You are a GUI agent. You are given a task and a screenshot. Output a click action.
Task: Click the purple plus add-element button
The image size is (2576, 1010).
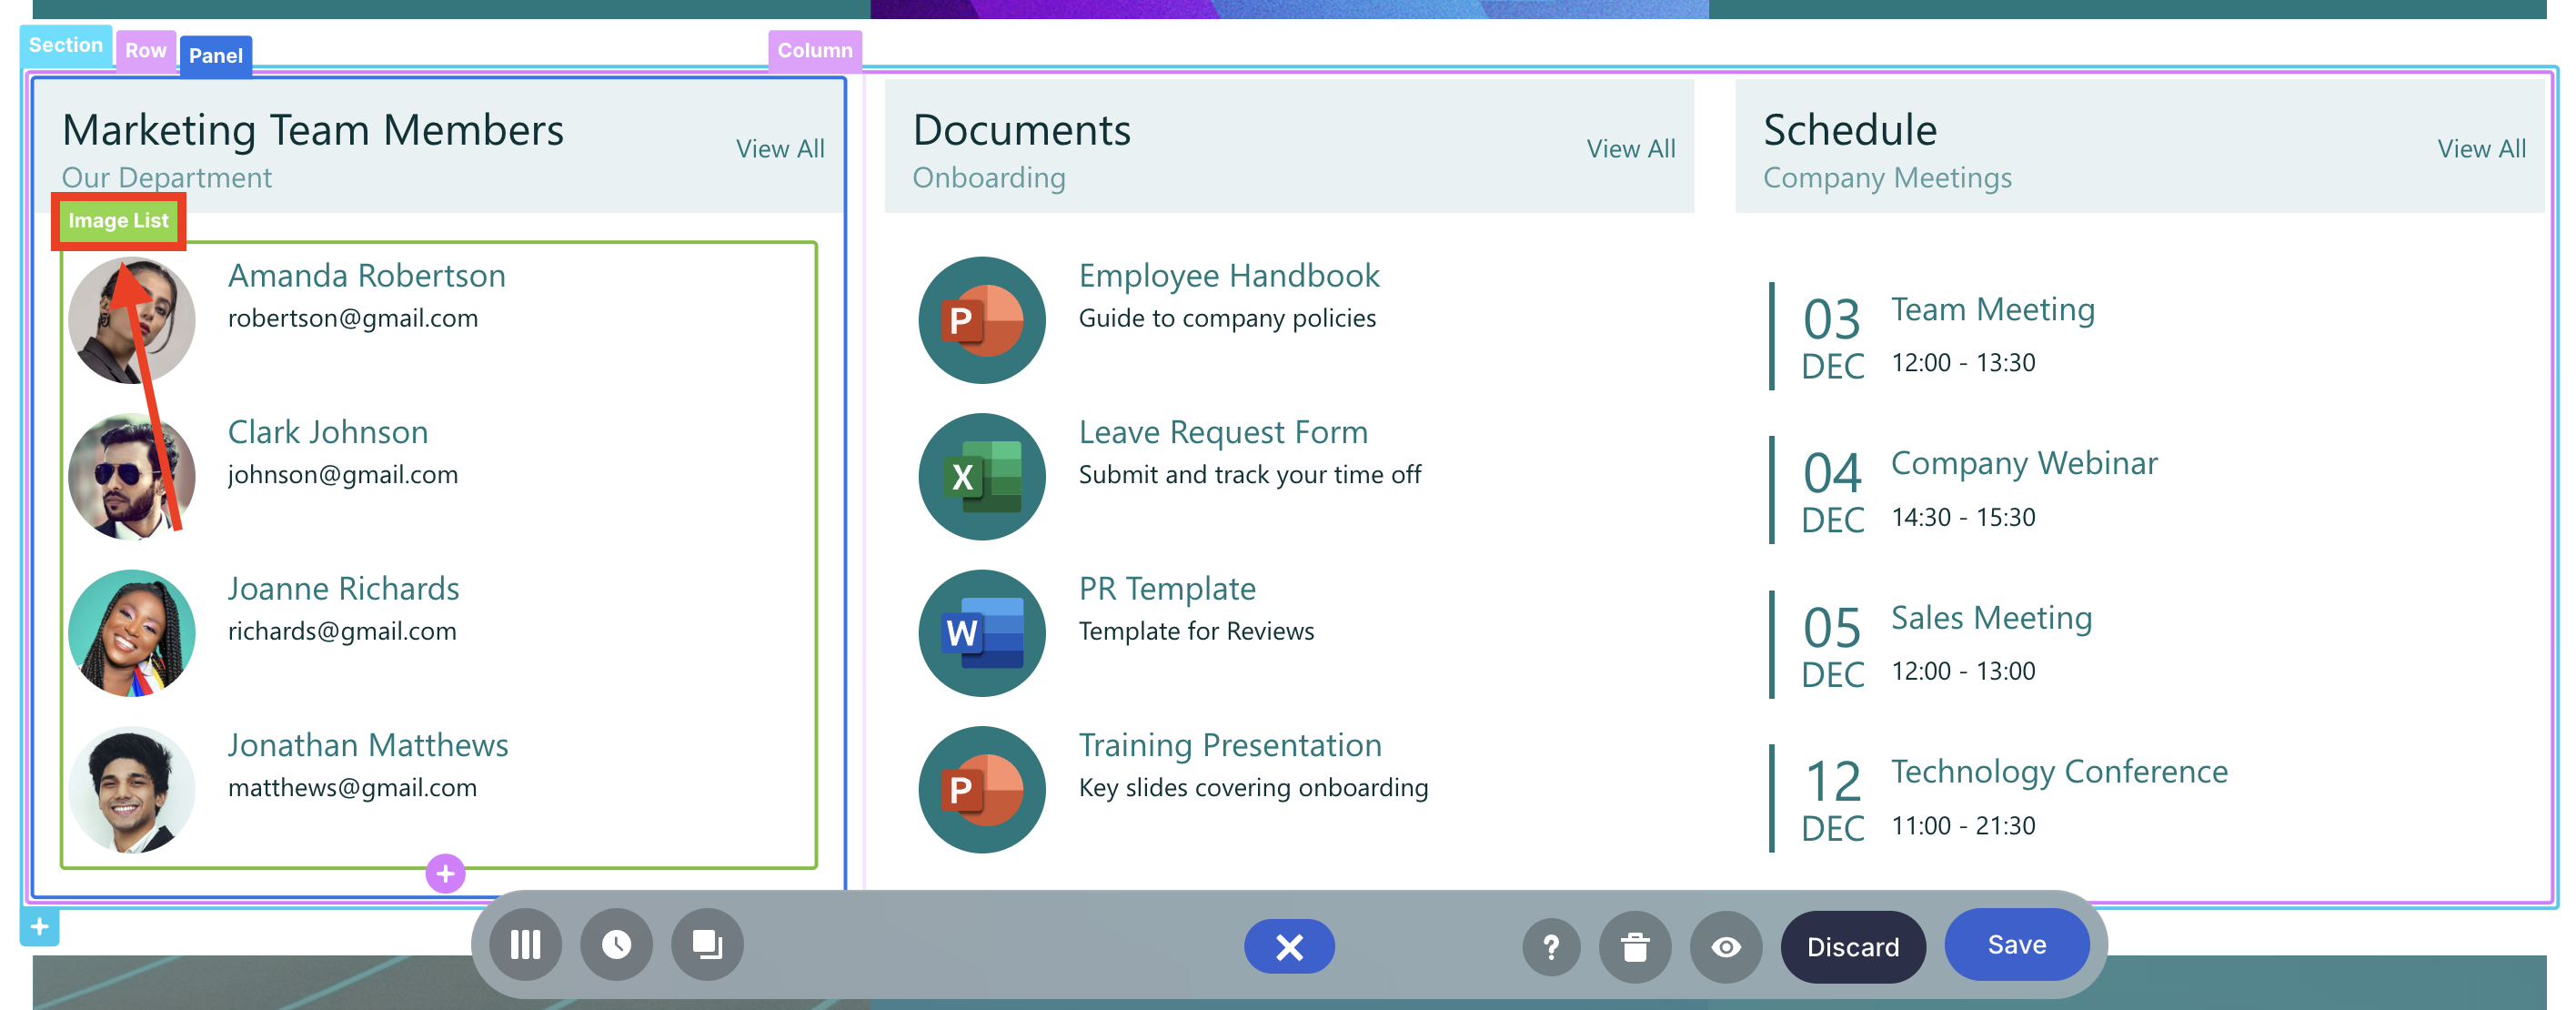pos(445,873)
